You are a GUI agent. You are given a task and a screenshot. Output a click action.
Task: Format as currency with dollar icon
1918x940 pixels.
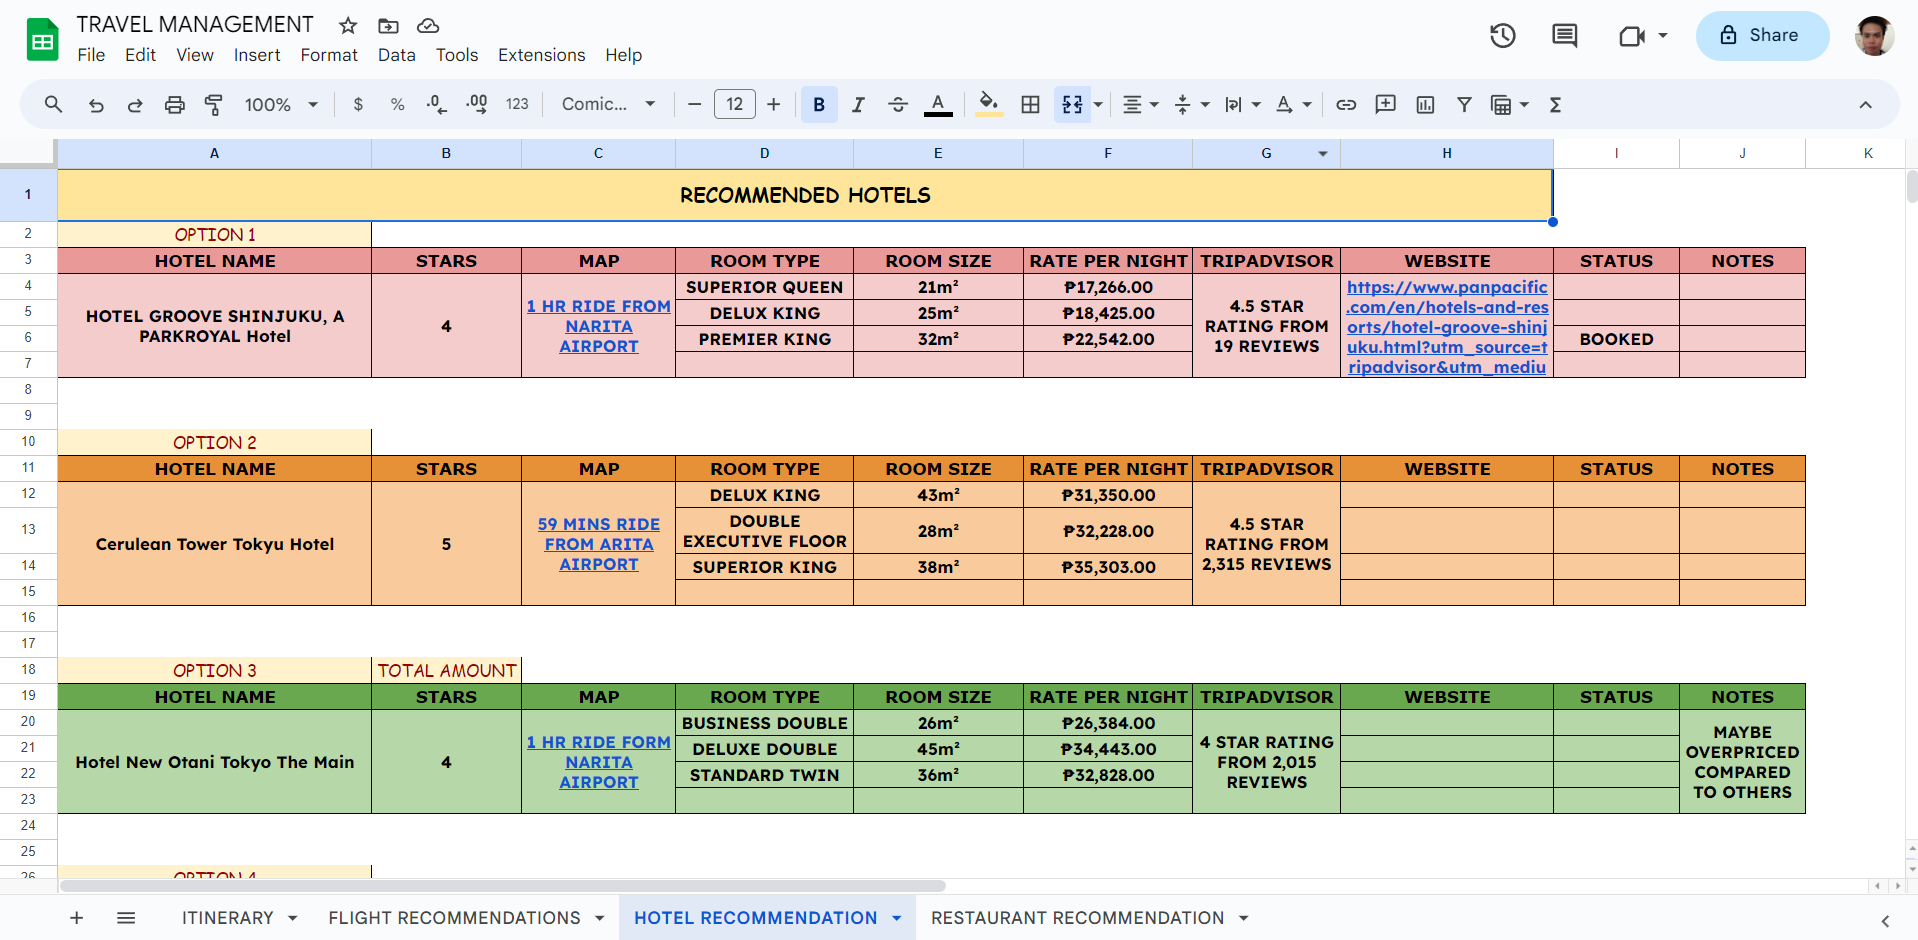(x=358, y=104)
